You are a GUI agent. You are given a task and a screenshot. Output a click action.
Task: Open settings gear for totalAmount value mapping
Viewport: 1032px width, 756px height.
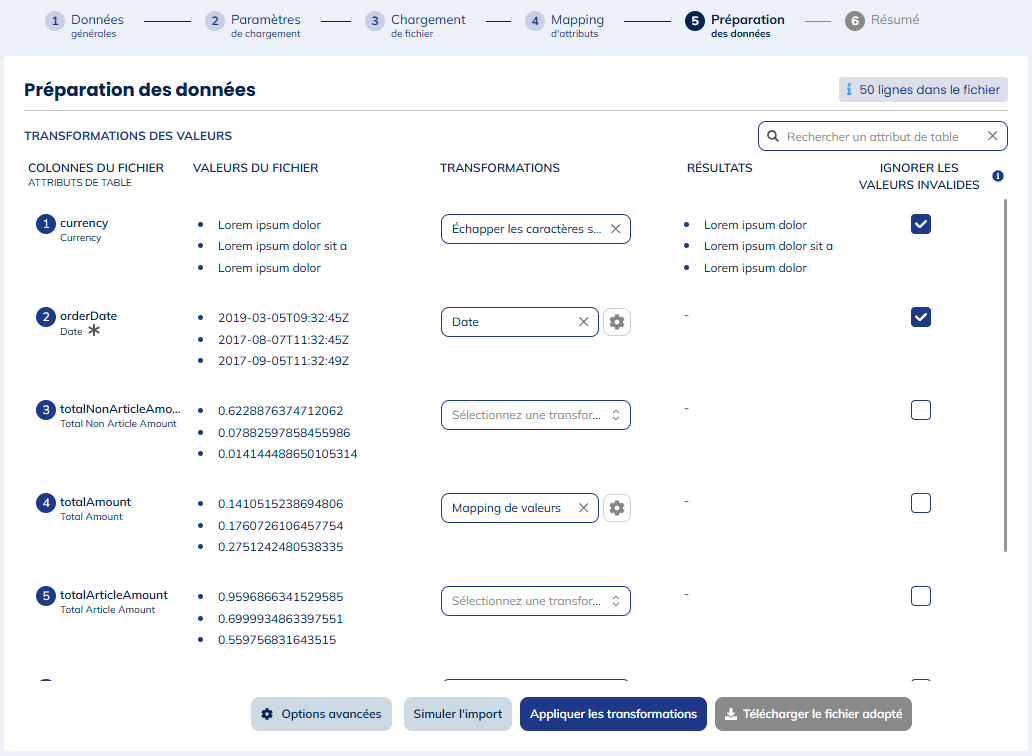point(617,508)
